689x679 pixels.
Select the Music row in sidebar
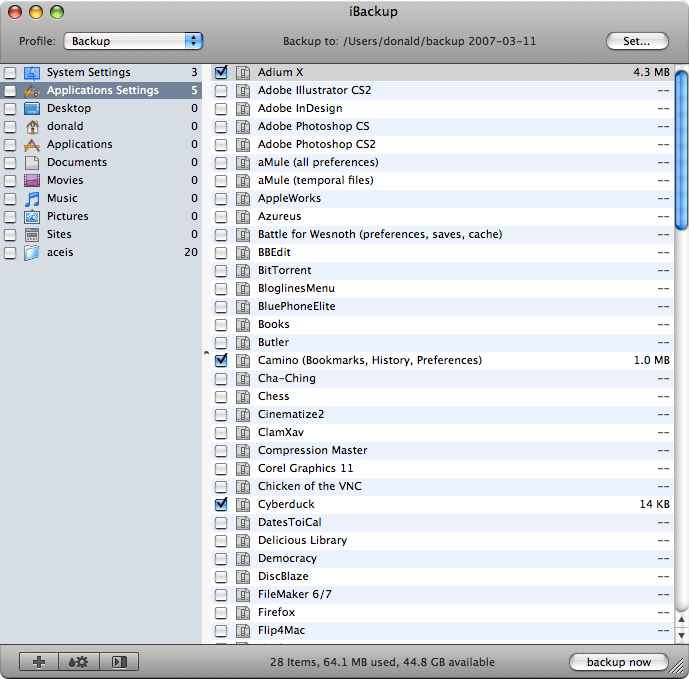coord(101,199)
